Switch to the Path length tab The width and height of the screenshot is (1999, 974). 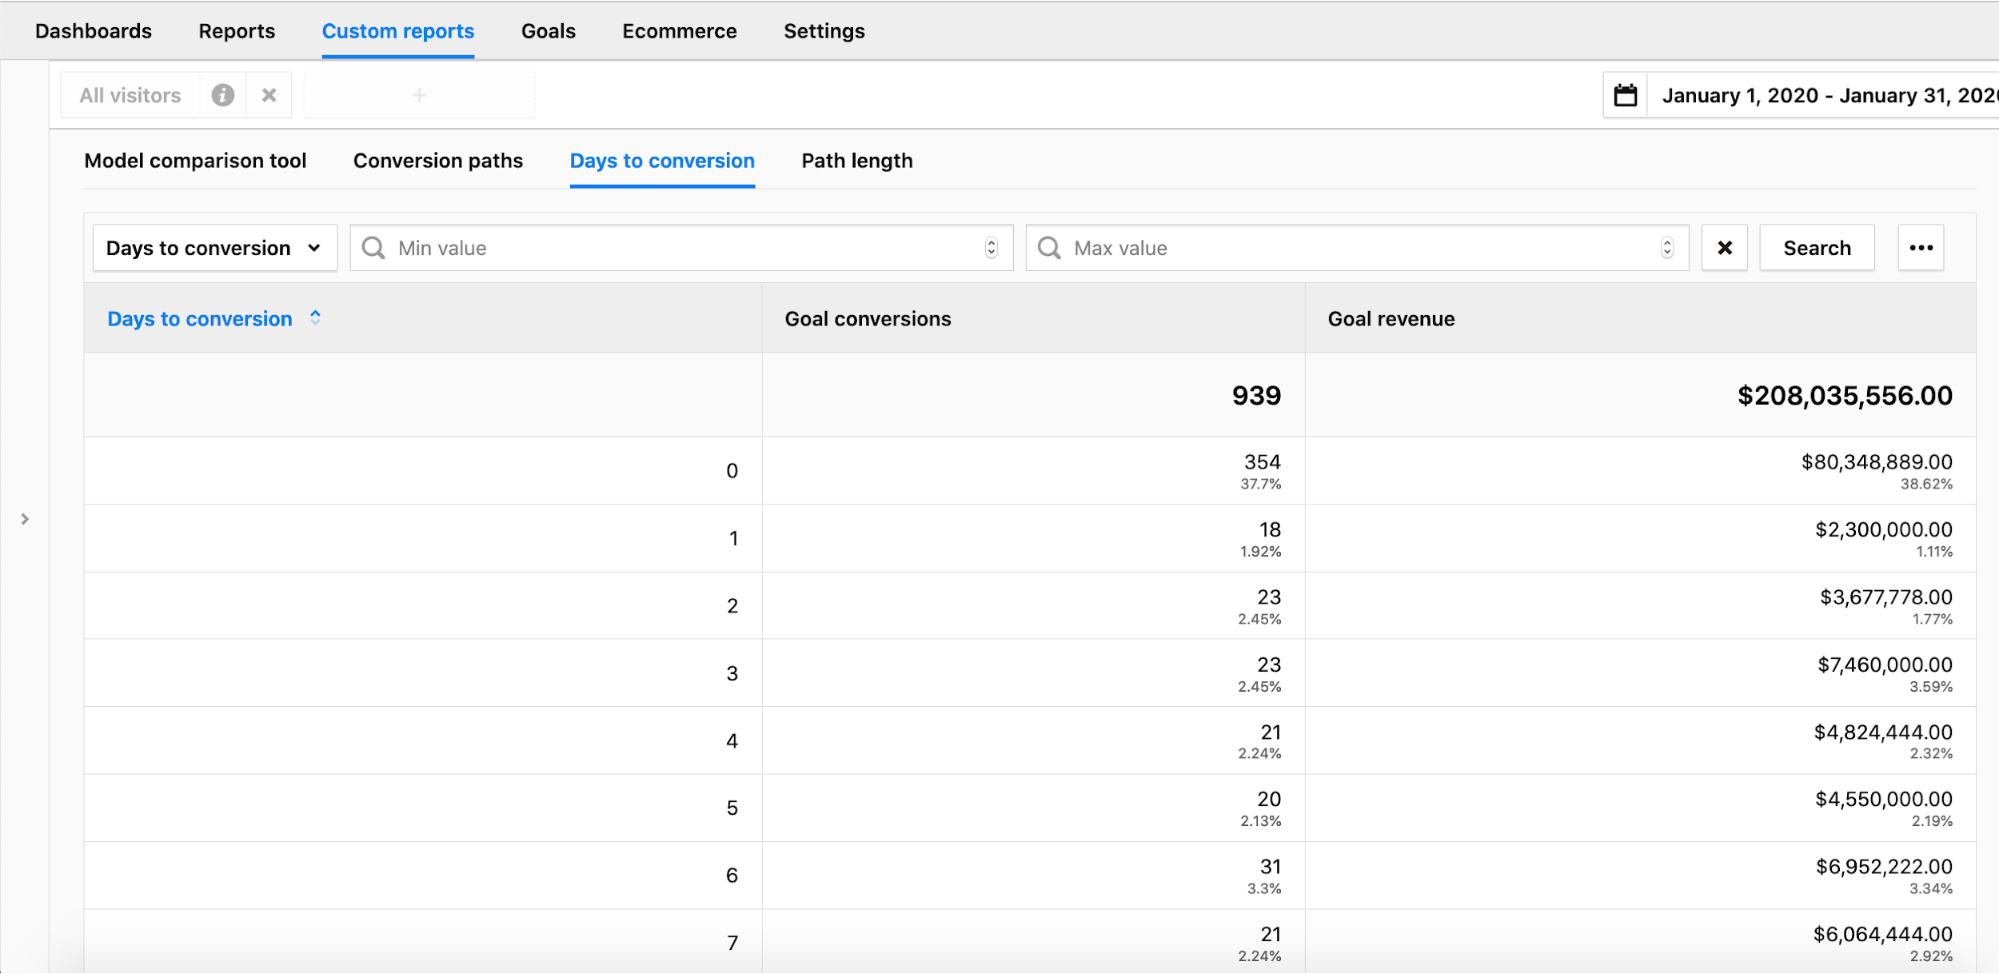(x=856, y=161)
